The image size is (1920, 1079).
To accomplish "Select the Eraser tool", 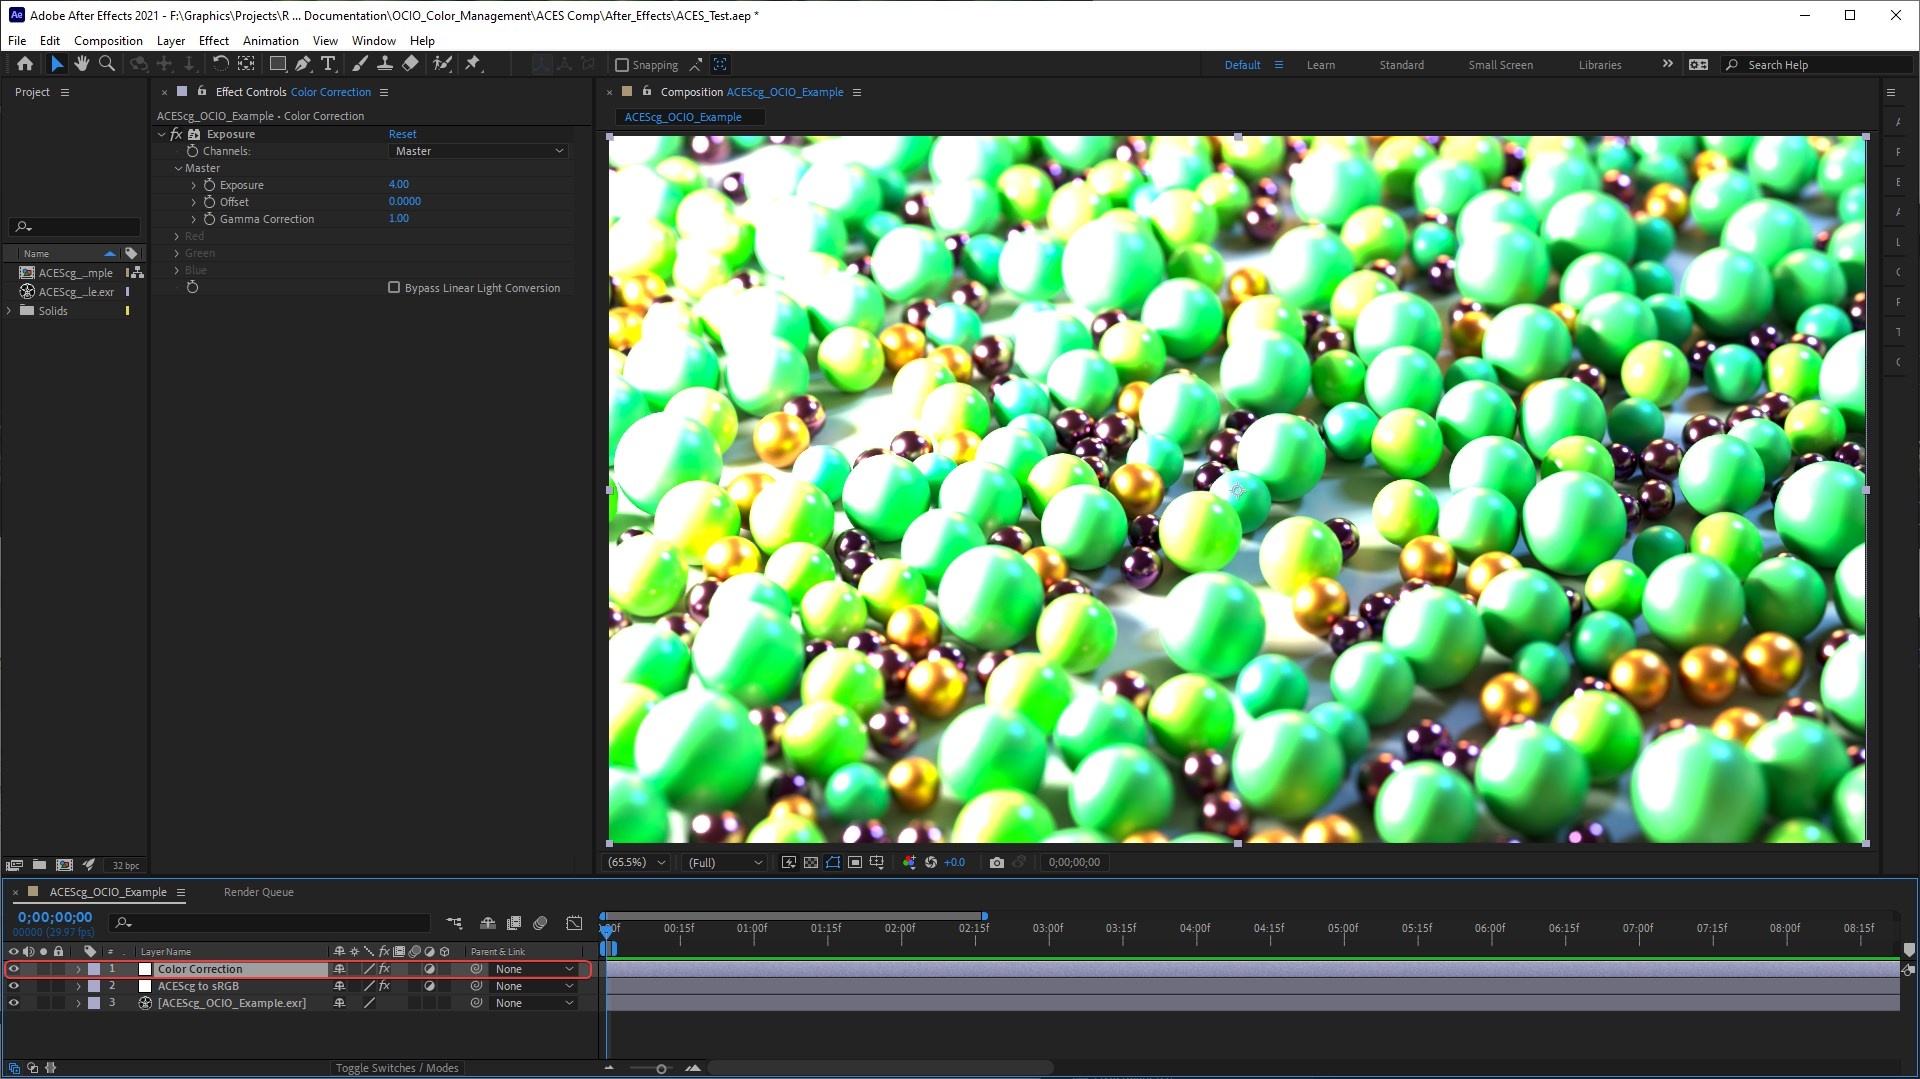I will [x=410, y=64].
